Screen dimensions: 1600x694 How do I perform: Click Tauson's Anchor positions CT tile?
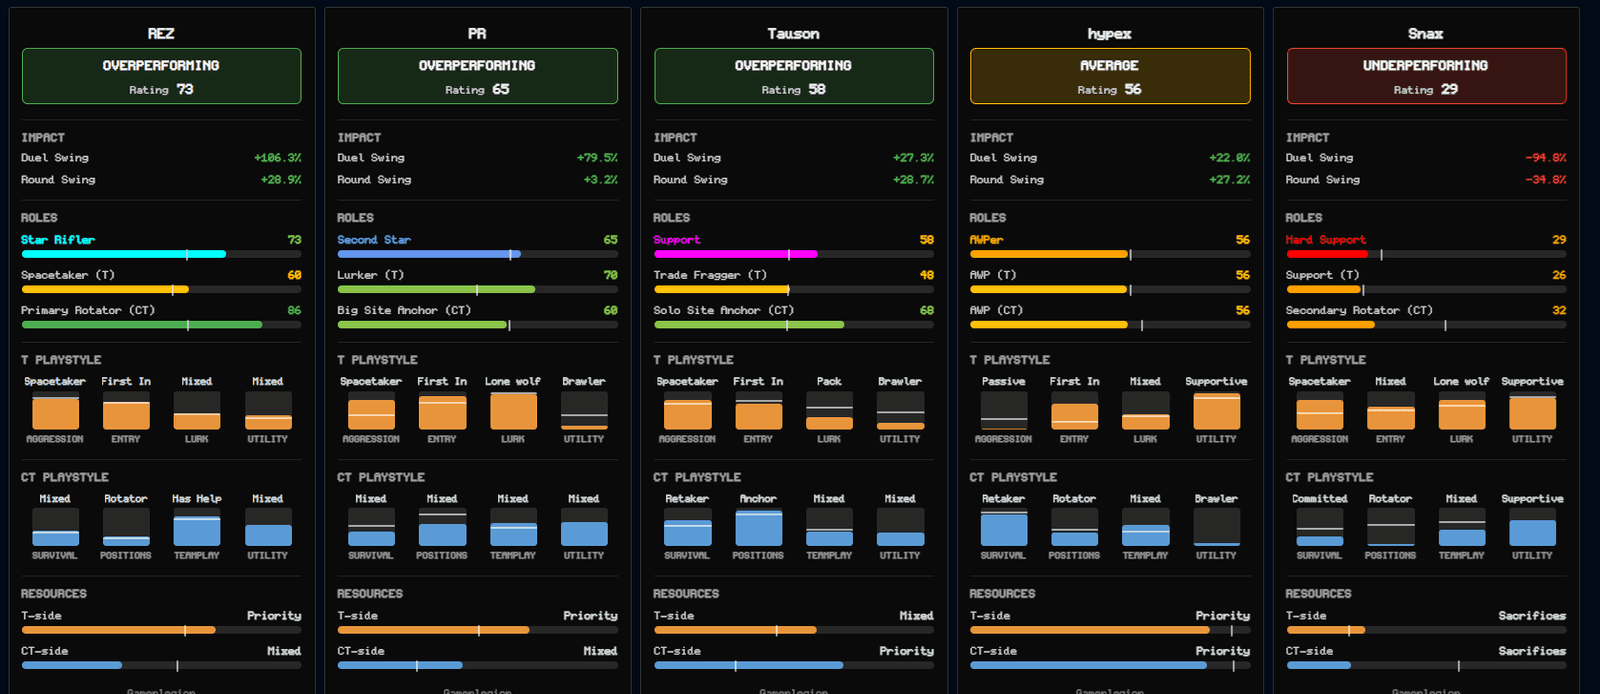pos(758,527)
